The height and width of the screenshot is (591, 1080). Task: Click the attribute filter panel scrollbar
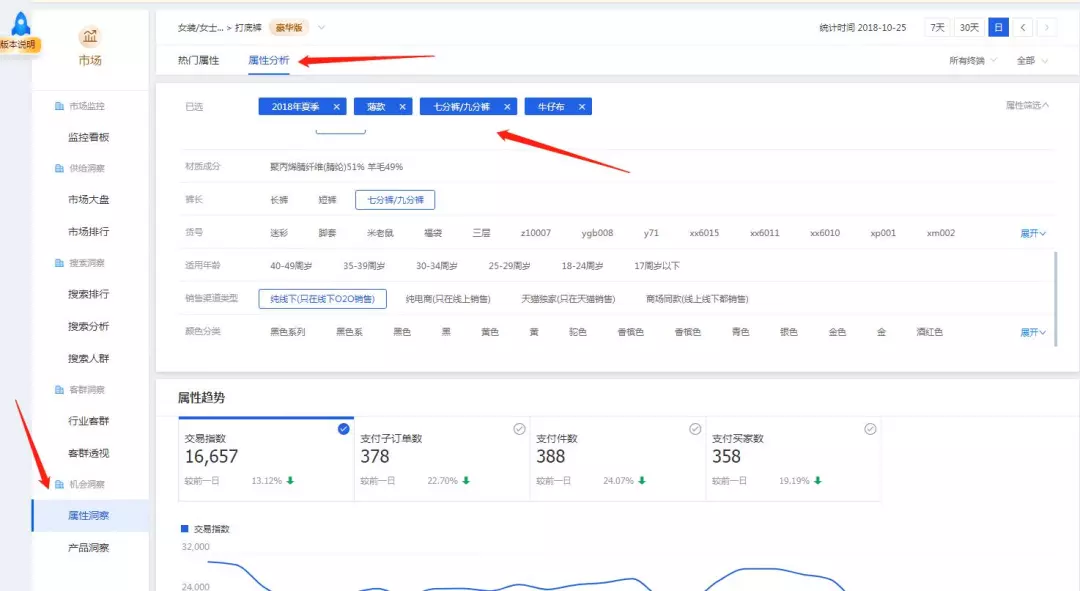click(1056, 298)
